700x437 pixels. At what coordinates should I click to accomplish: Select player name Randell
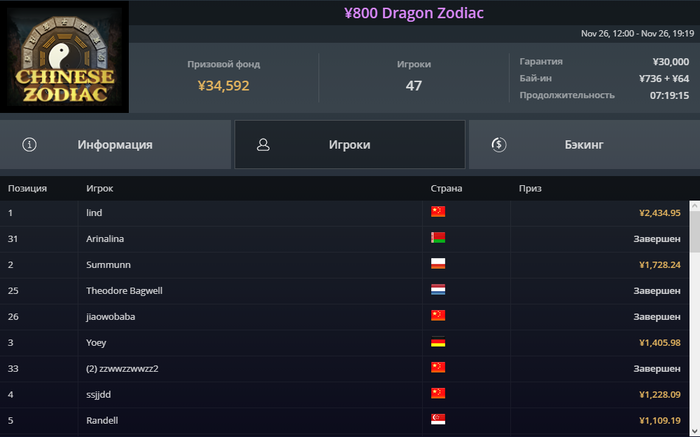[102, 420]
